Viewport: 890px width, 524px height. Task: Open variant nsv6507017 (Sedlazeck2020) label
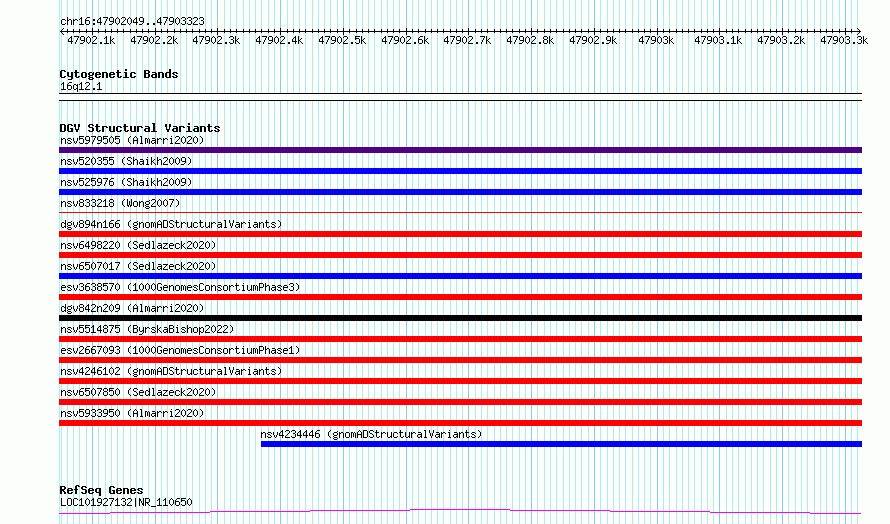138,266
